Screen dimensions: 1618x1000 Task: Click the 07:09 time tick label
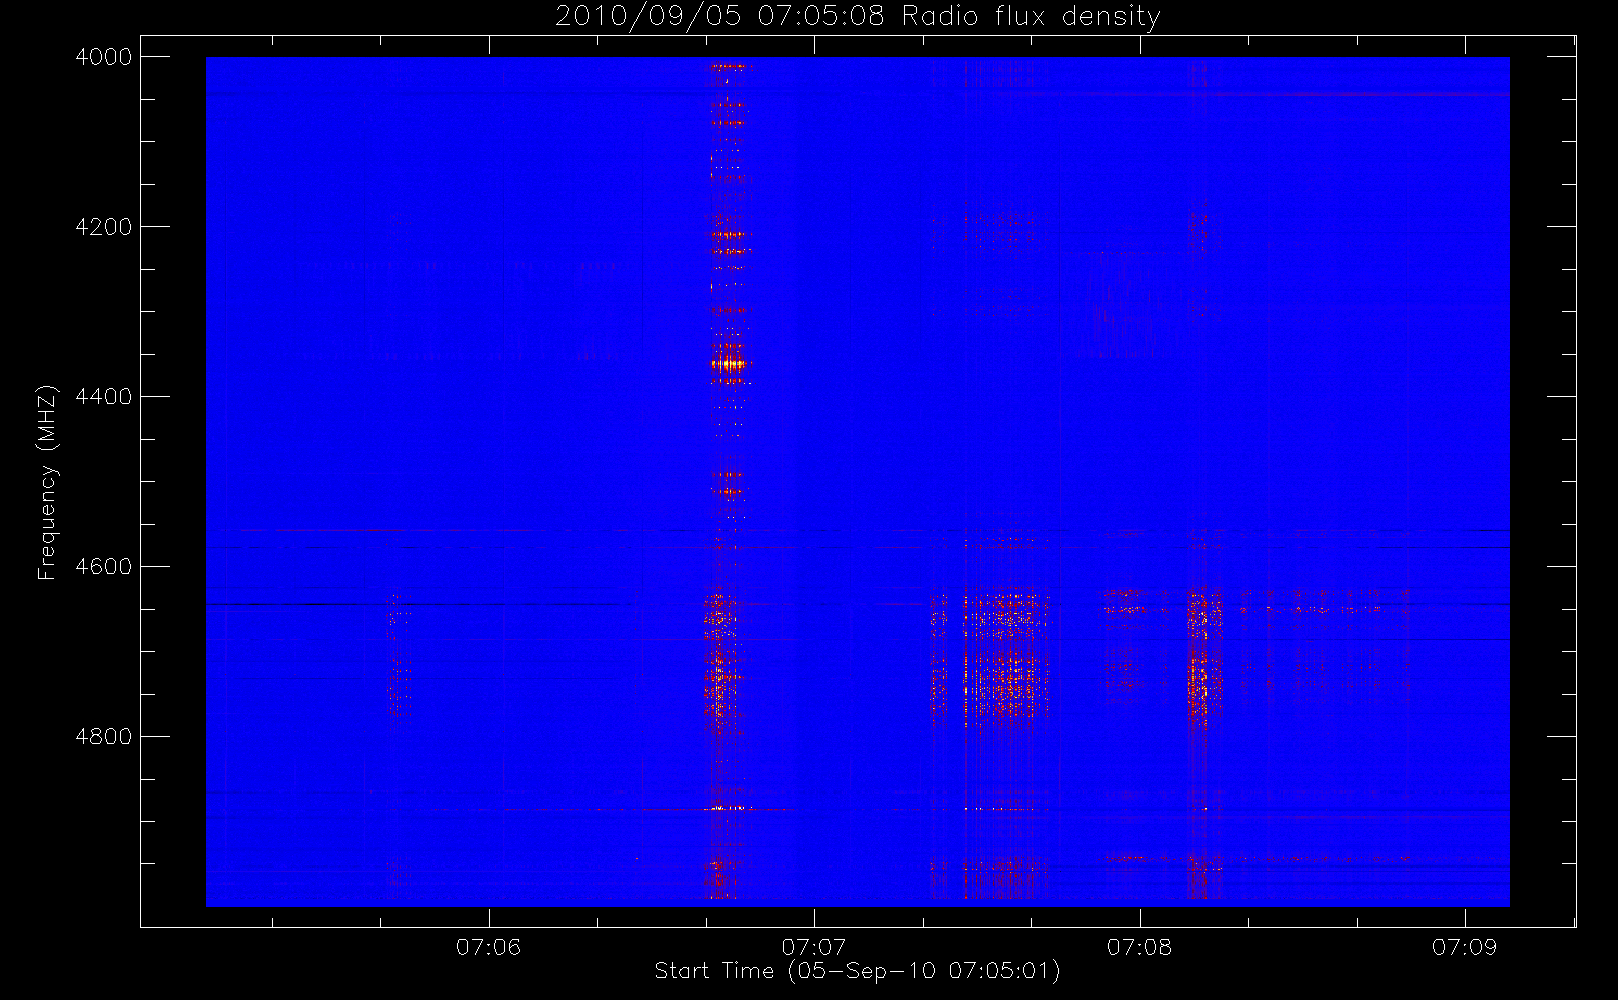pos(1464,947)
